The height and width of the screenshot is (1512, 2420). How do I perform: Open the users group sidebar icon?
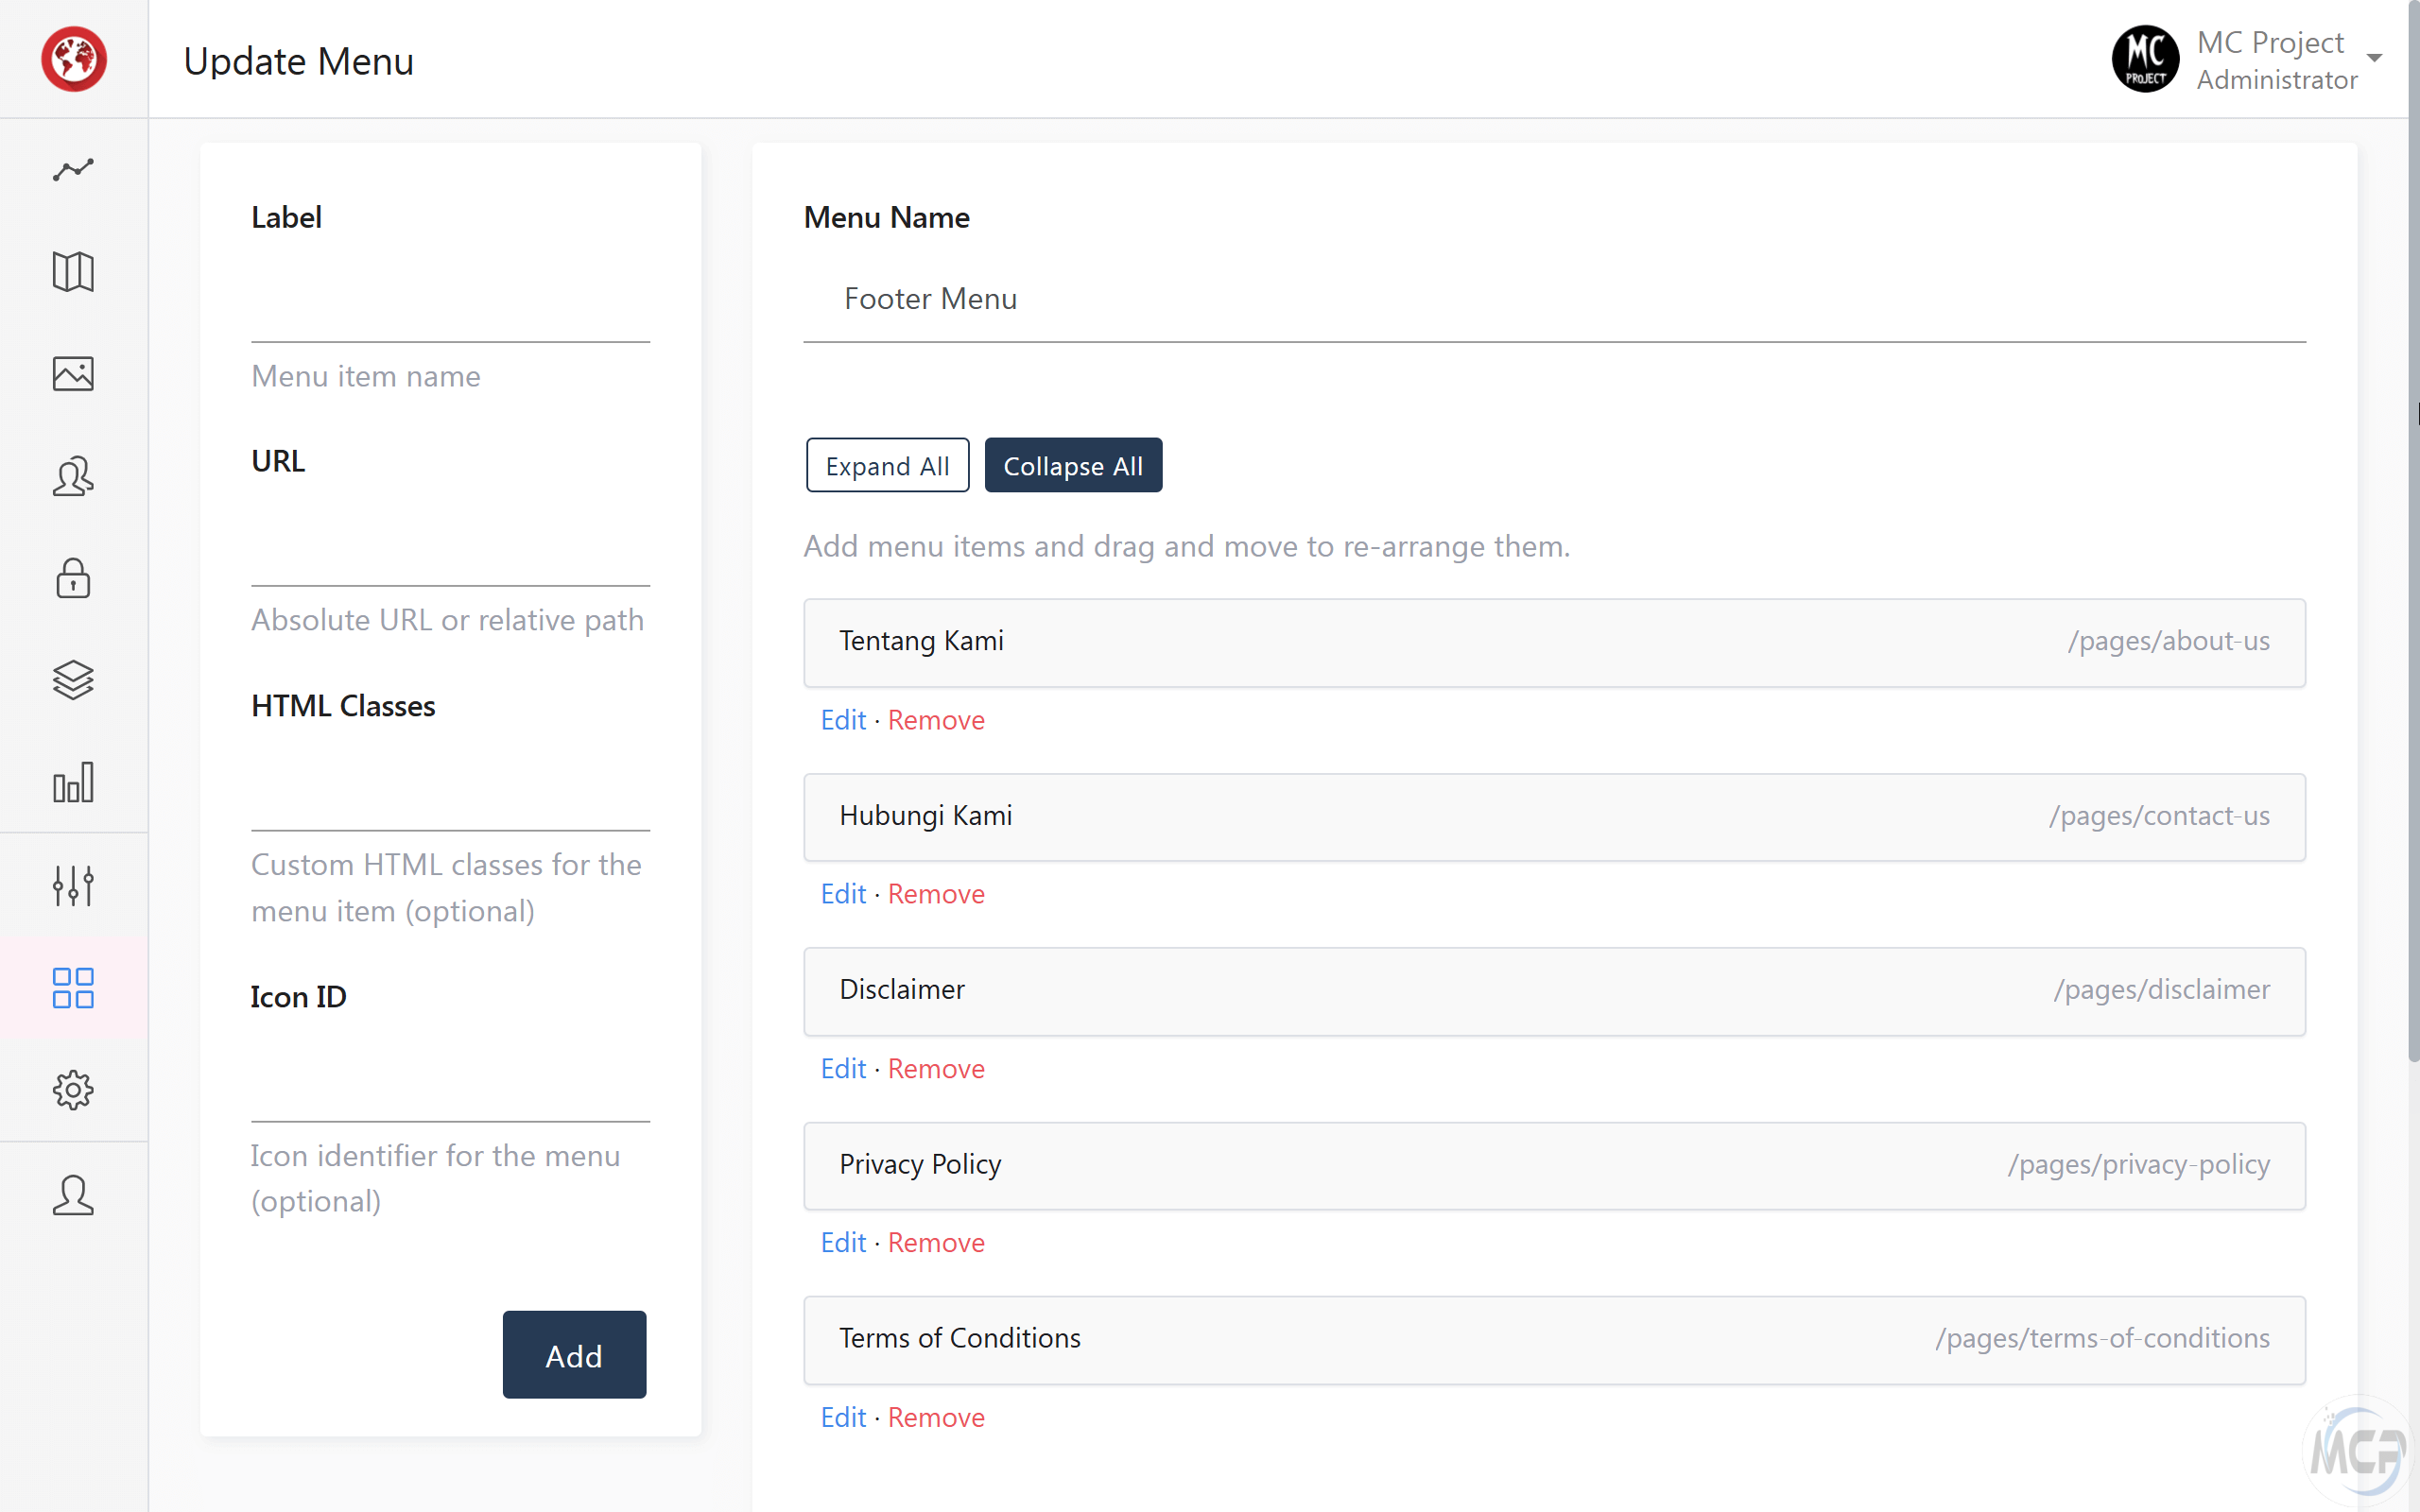pyautogui.click(x=73, y=477)
